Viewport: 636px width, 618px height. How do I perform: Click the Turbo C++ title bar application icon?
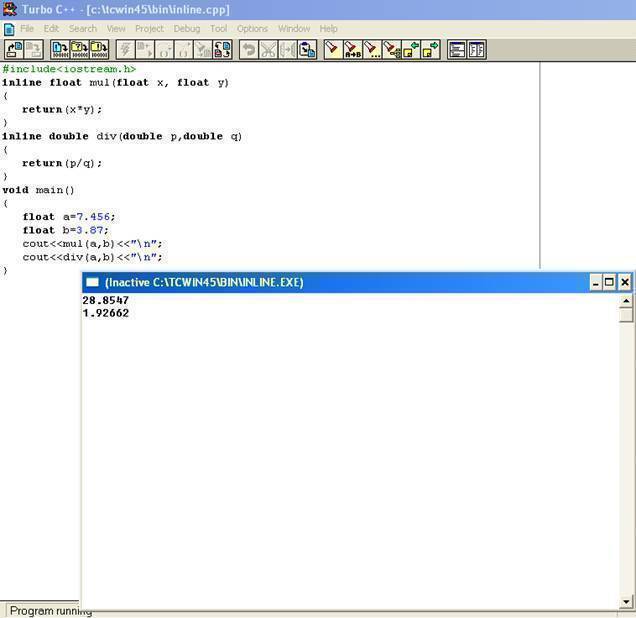click(x=9, y=9)
